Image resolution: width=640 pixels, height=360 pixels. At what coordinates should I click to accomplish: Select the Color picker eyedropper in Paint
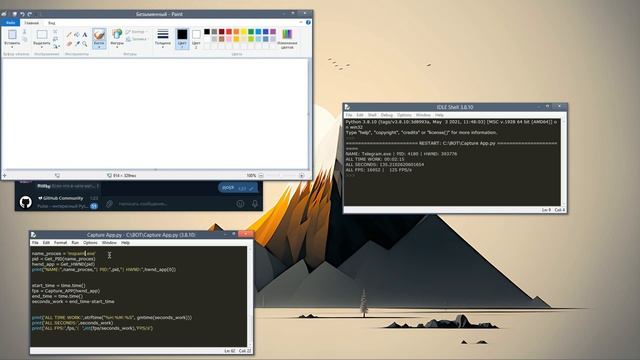[77, 44]
